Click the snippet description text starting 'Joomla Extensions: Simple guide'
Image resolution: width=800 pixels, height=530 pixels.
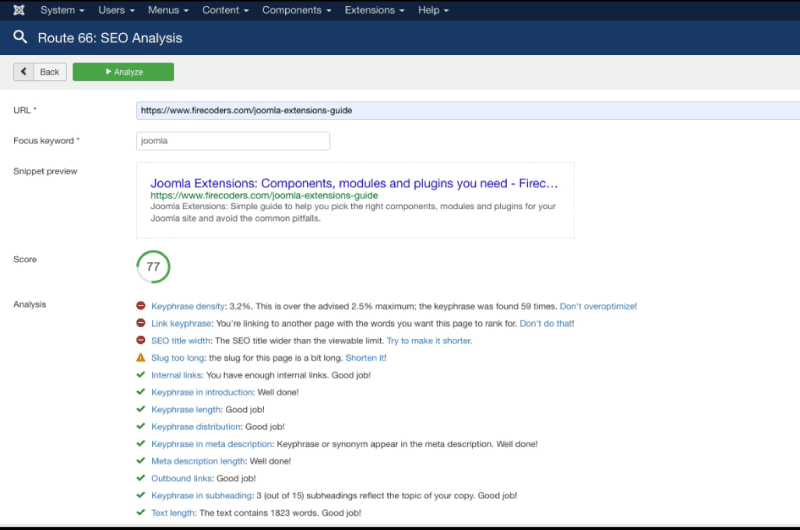353,212
